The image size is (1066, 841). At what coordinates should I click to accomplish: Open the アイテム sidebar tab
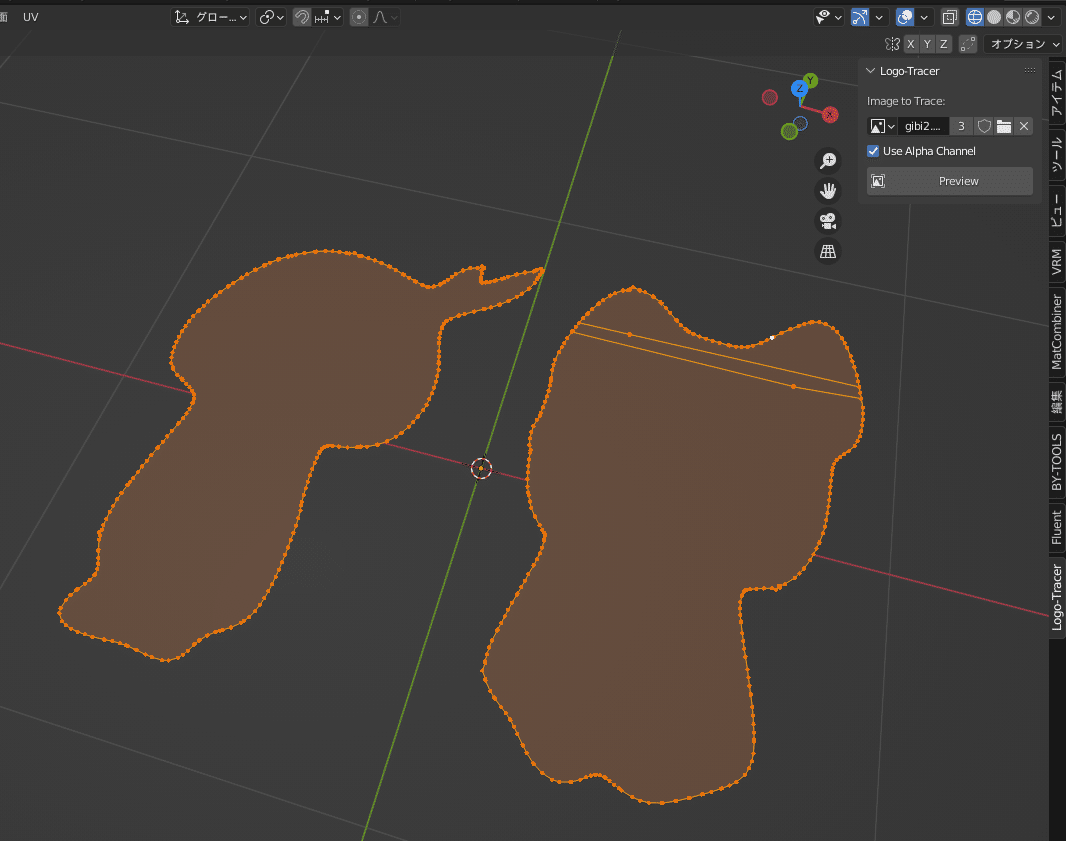point(1056,94)
